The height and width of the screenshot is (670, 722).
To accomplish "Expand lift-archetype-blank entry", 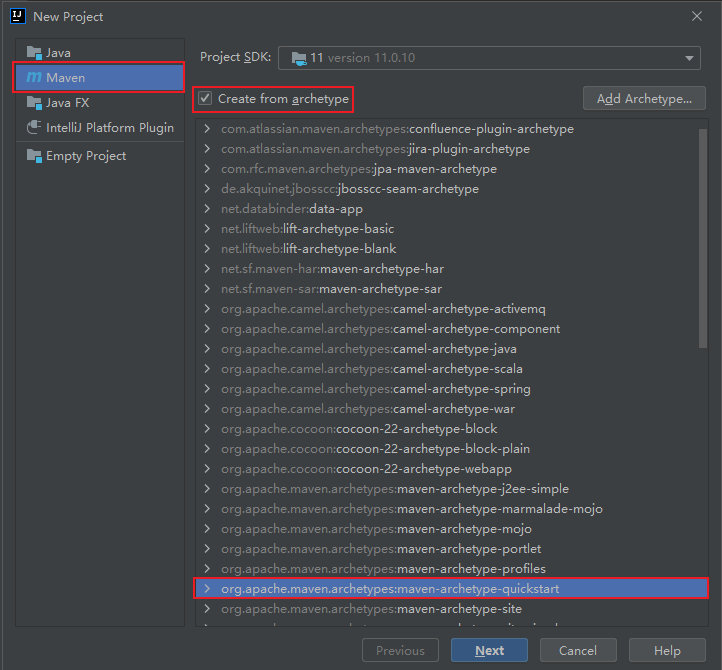I will pos(207,249).
